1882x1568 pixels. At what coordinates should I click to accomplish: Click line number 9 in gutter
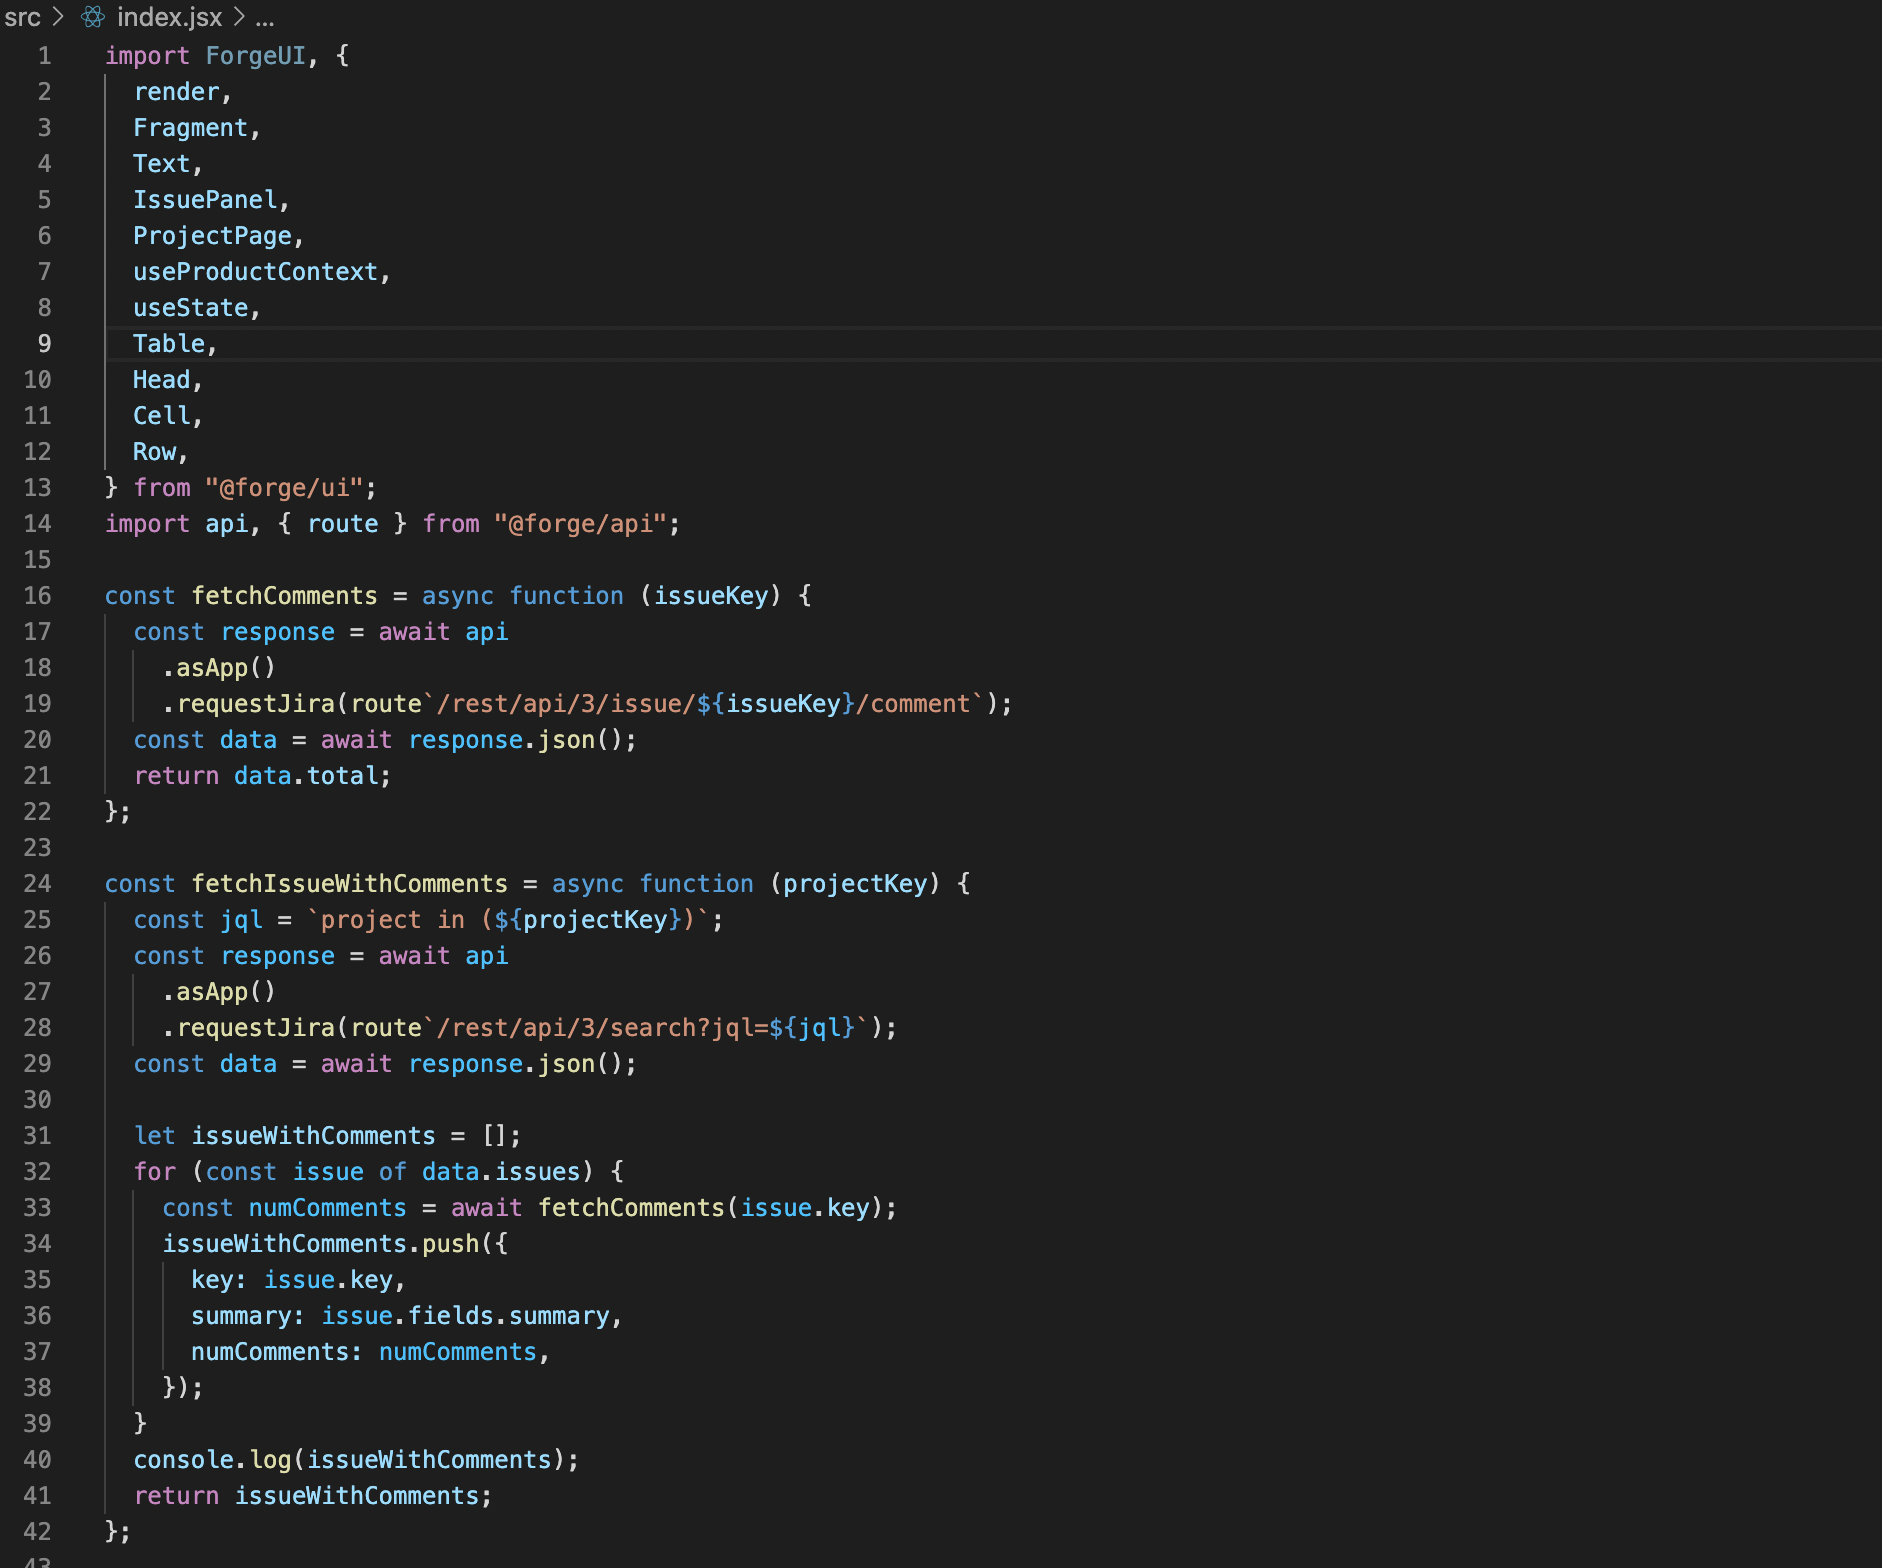point(44,344)
